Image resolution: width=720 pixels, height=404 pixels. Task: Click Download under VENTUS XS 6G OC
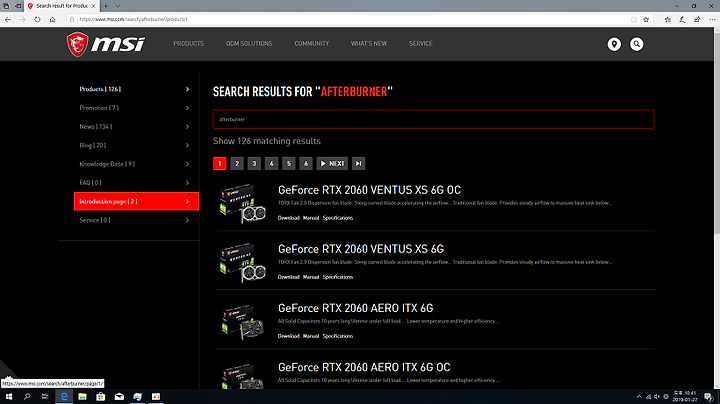288,218
